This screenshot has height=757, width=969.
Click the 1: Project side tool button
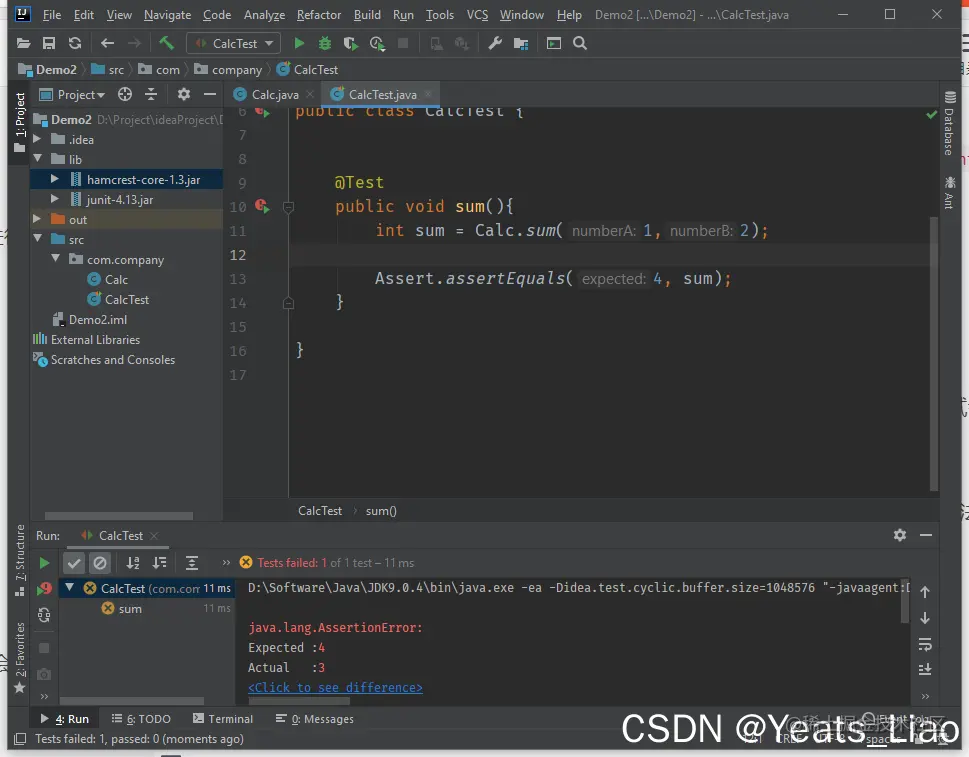tap(20, 122)
